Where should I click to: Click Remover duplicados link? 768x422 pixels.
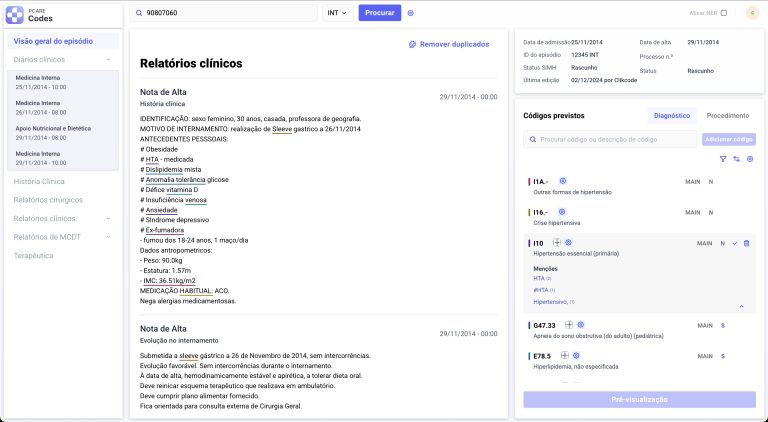tap(448, 44)
